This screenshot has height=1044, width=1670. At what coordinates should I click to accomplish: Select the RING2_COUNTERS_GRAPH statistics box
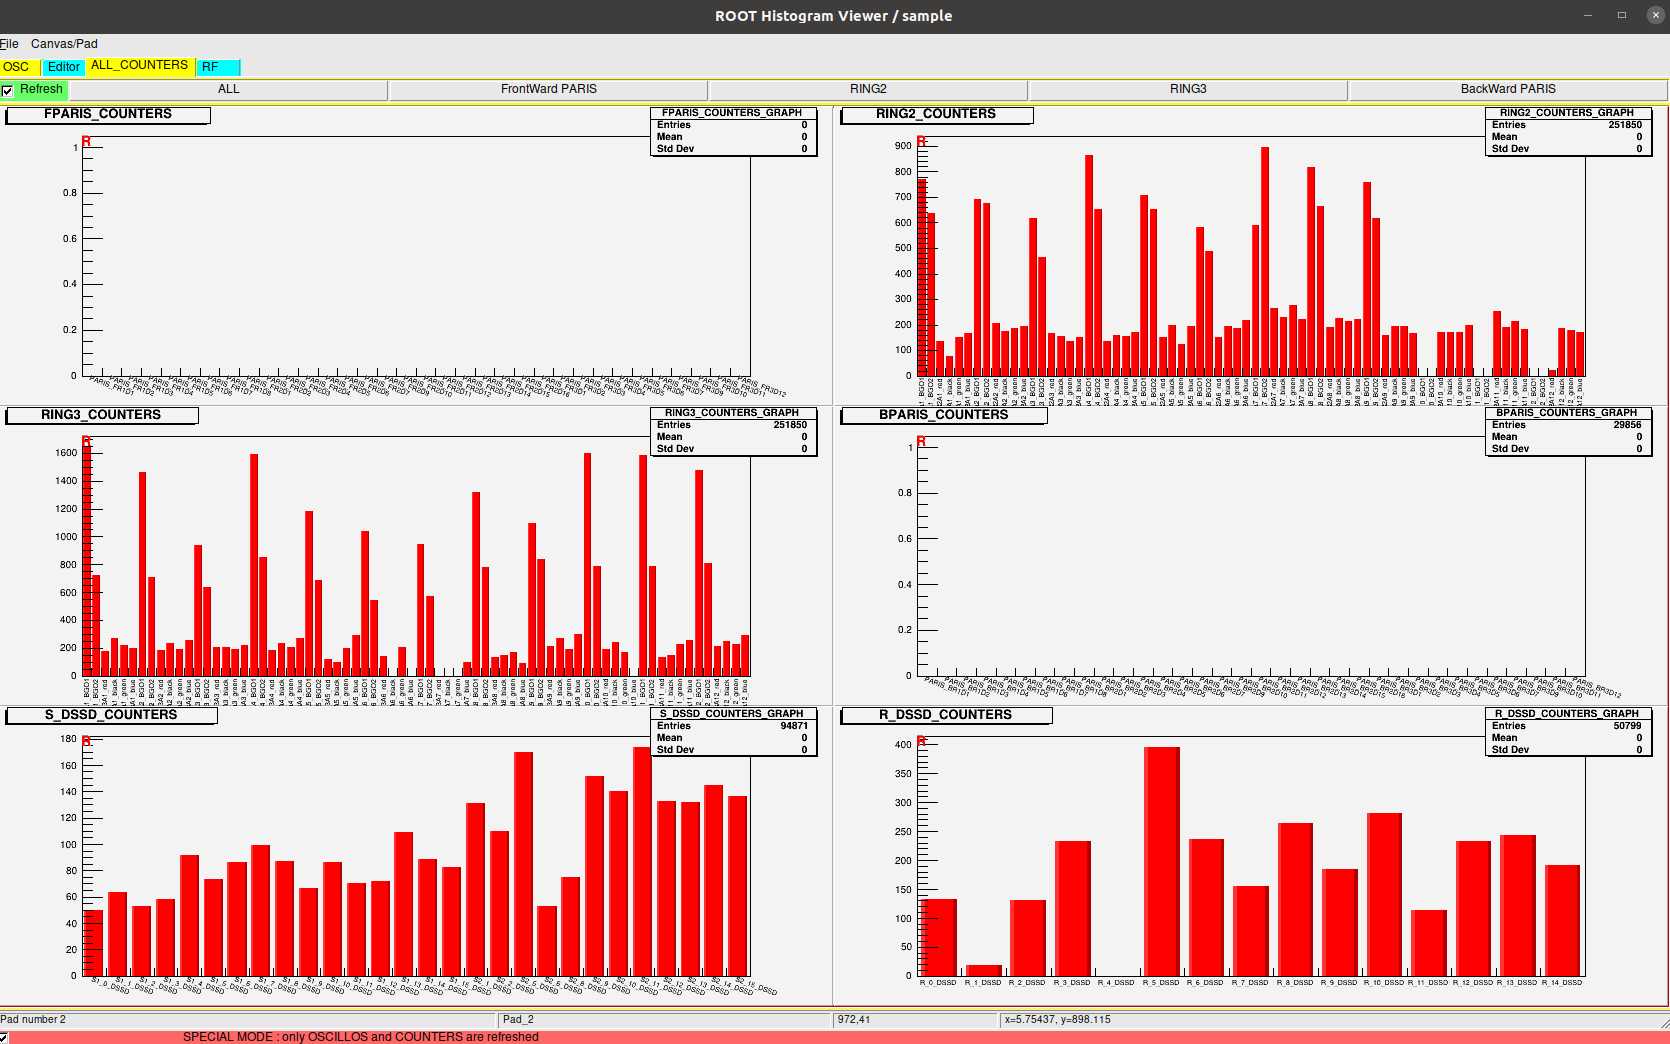pyautogui.click(x=1567, y=132)
